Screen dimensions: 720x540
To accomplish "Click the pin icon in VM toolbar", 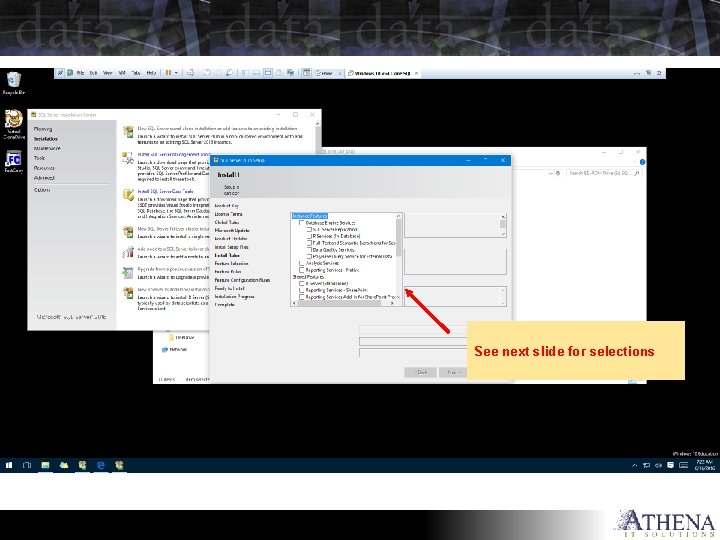I will point(60,73).
